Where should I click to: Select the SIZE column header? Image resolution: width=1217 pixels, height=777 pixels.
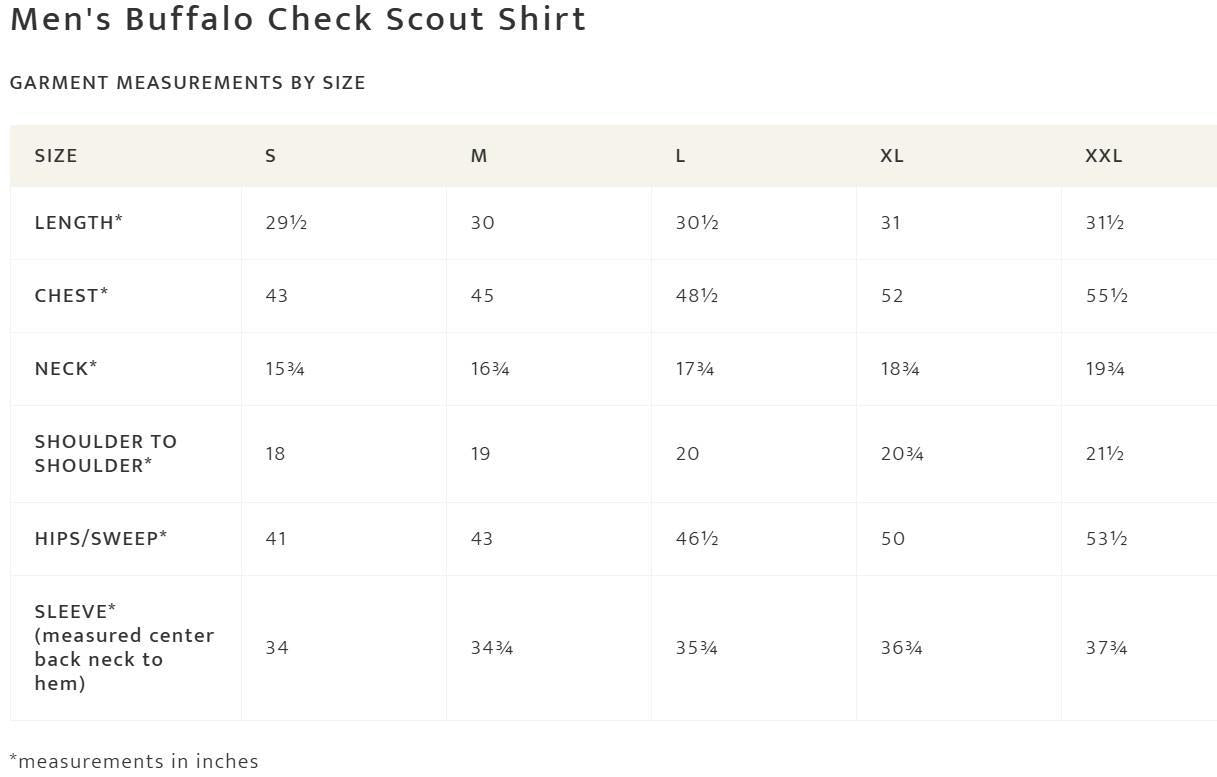click(x=56, y=156)
